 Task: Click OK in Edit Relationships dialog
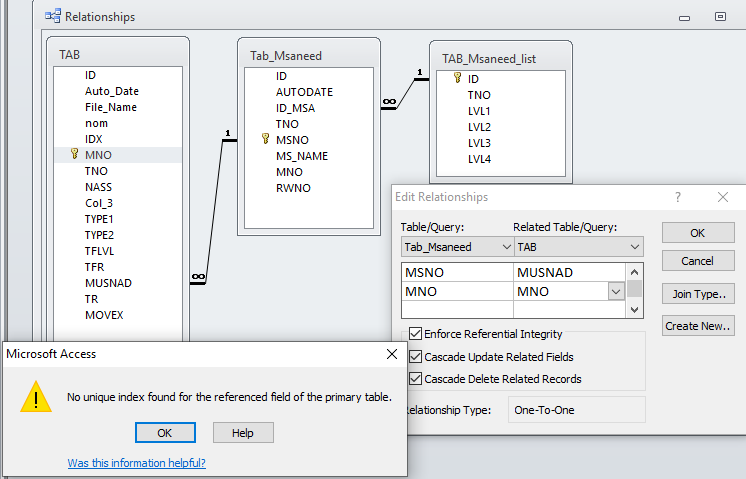tap(698, 233)
